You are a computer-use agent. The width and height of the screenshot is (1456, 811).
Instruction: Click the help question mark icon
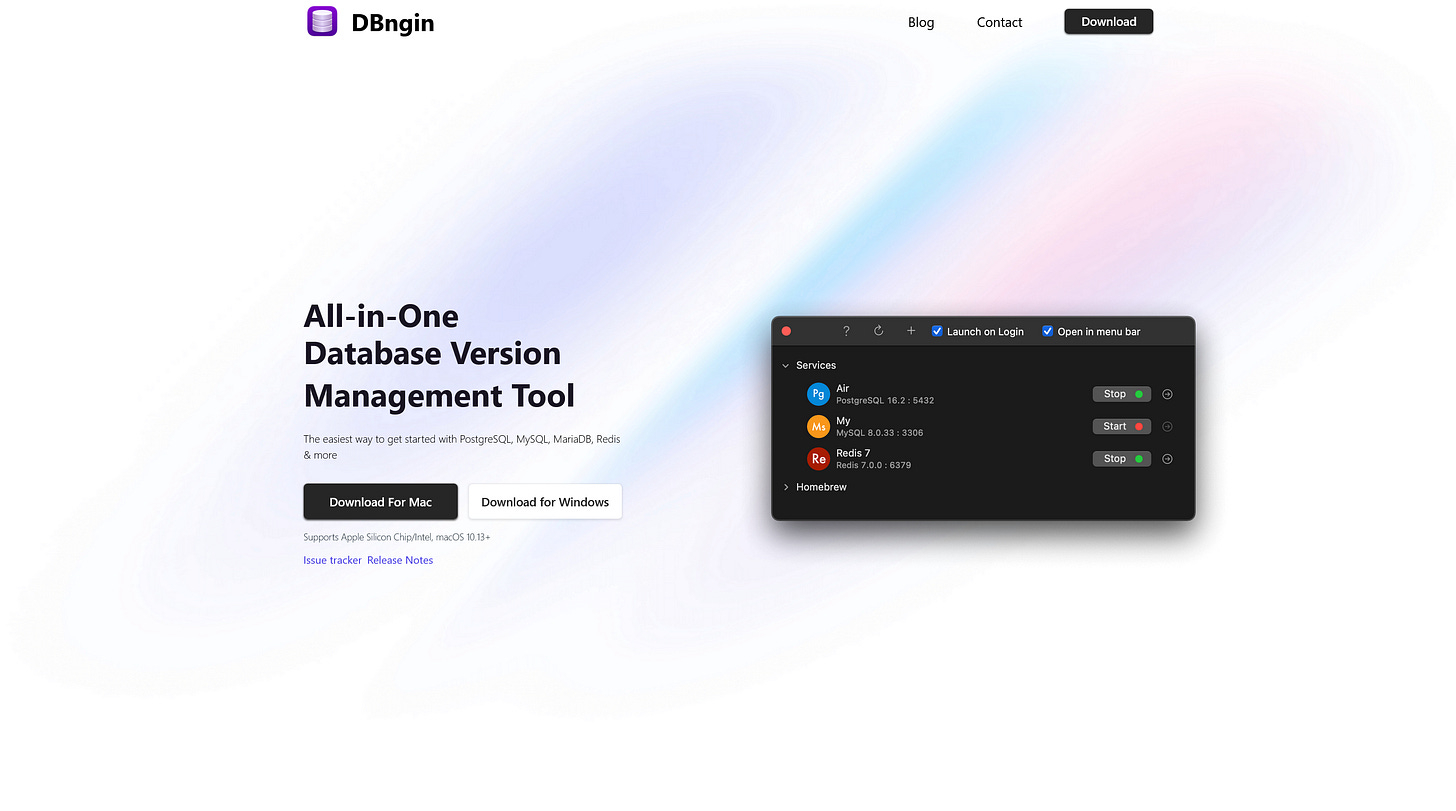[846, 331]
